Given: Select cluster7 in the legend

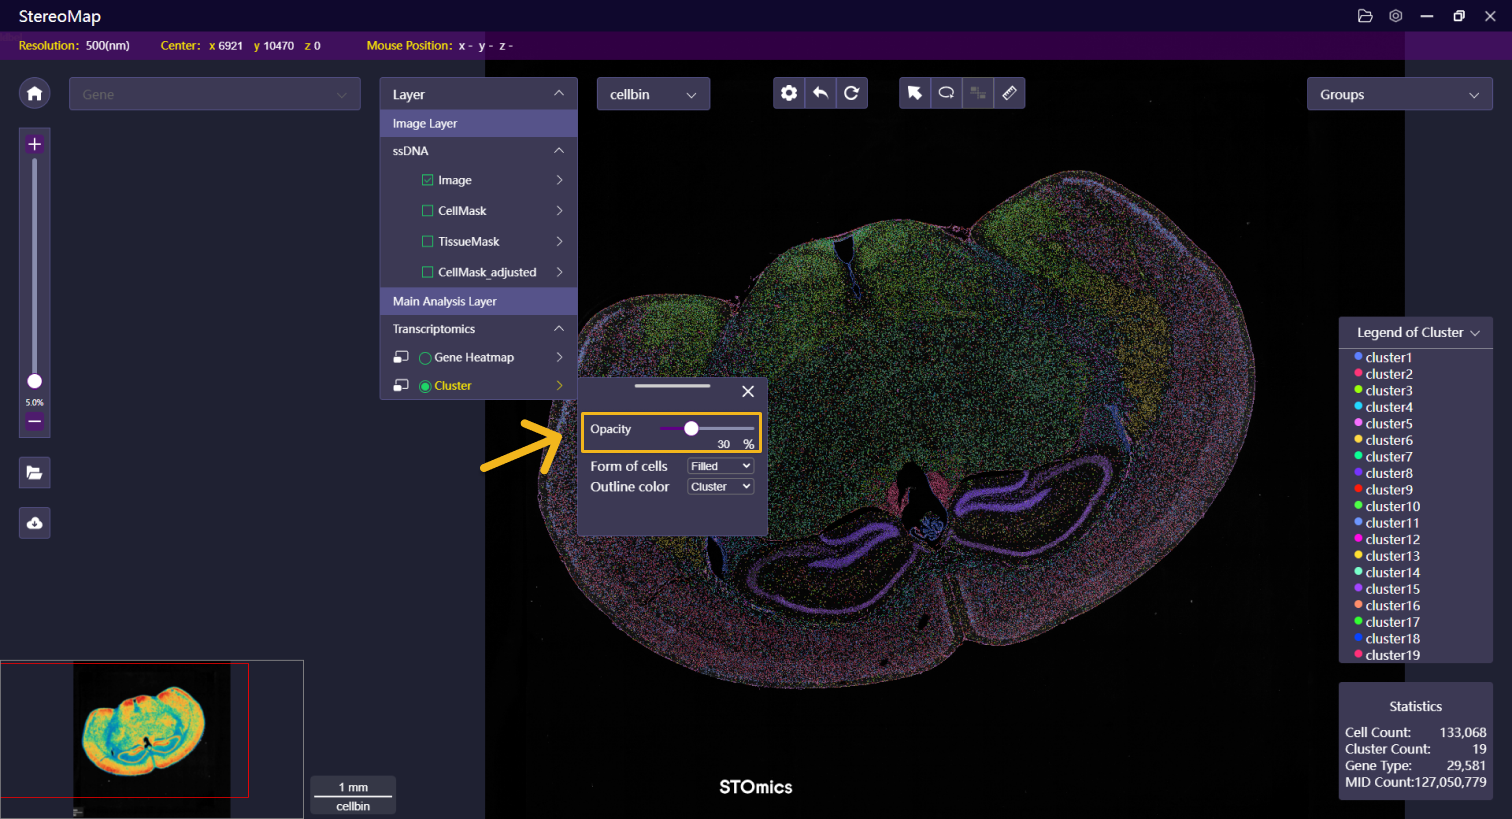Looking at the screenshot, I should pos(1388,457).
